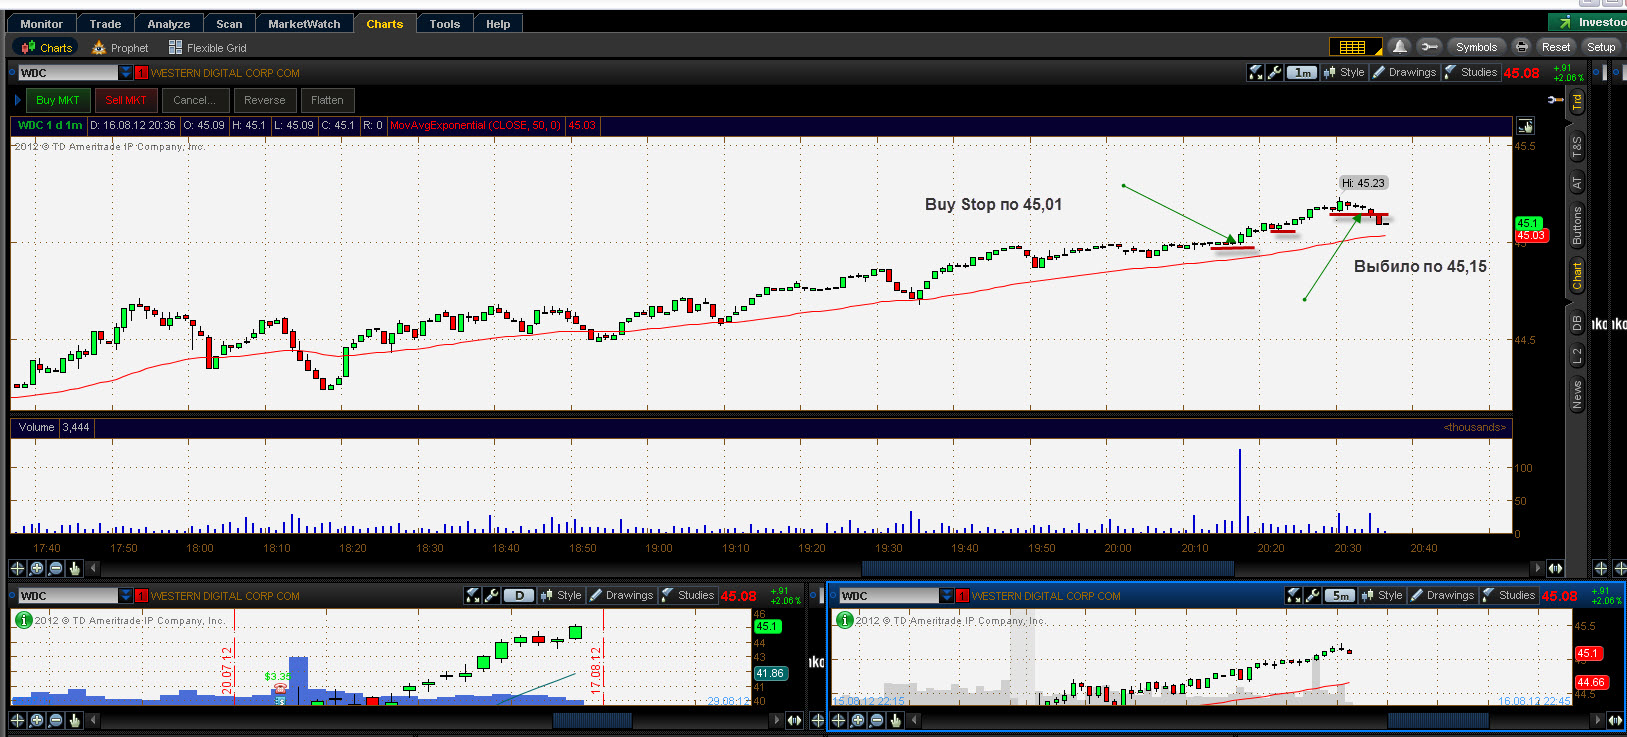Click the main chart horizontal scrollbar thumb
The width and height of the screenshot is (1627, 737).
1047,568
